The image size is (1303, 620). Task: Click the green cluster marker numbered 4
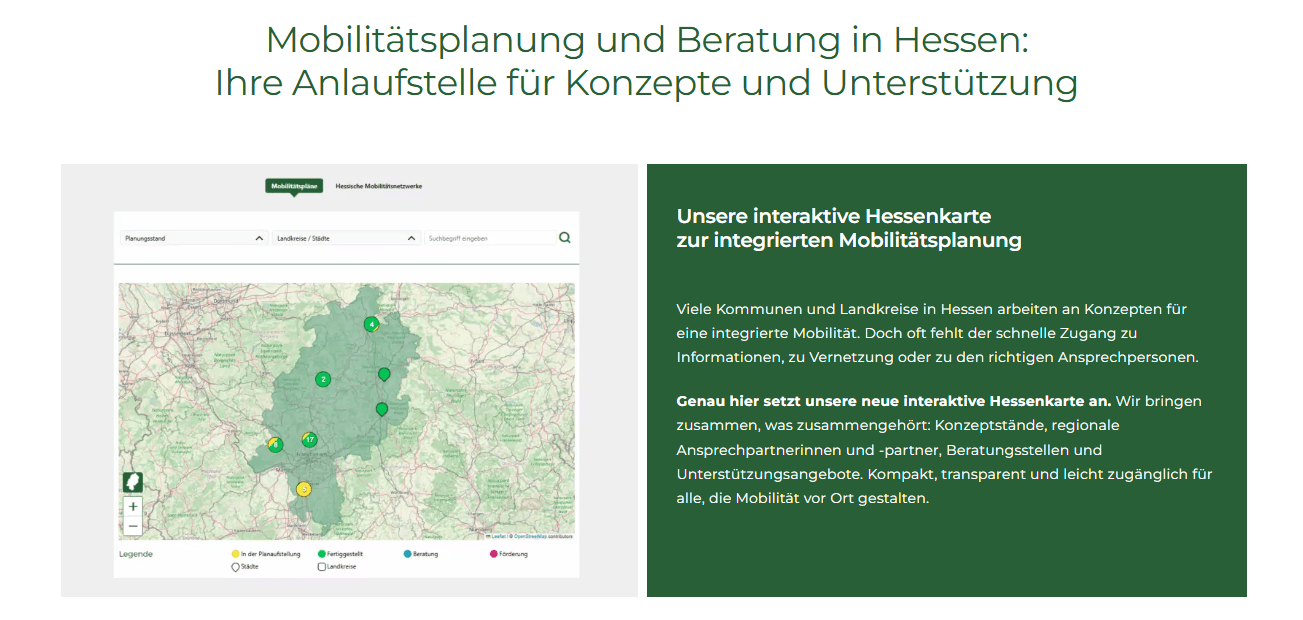click(x=372, y=324)
